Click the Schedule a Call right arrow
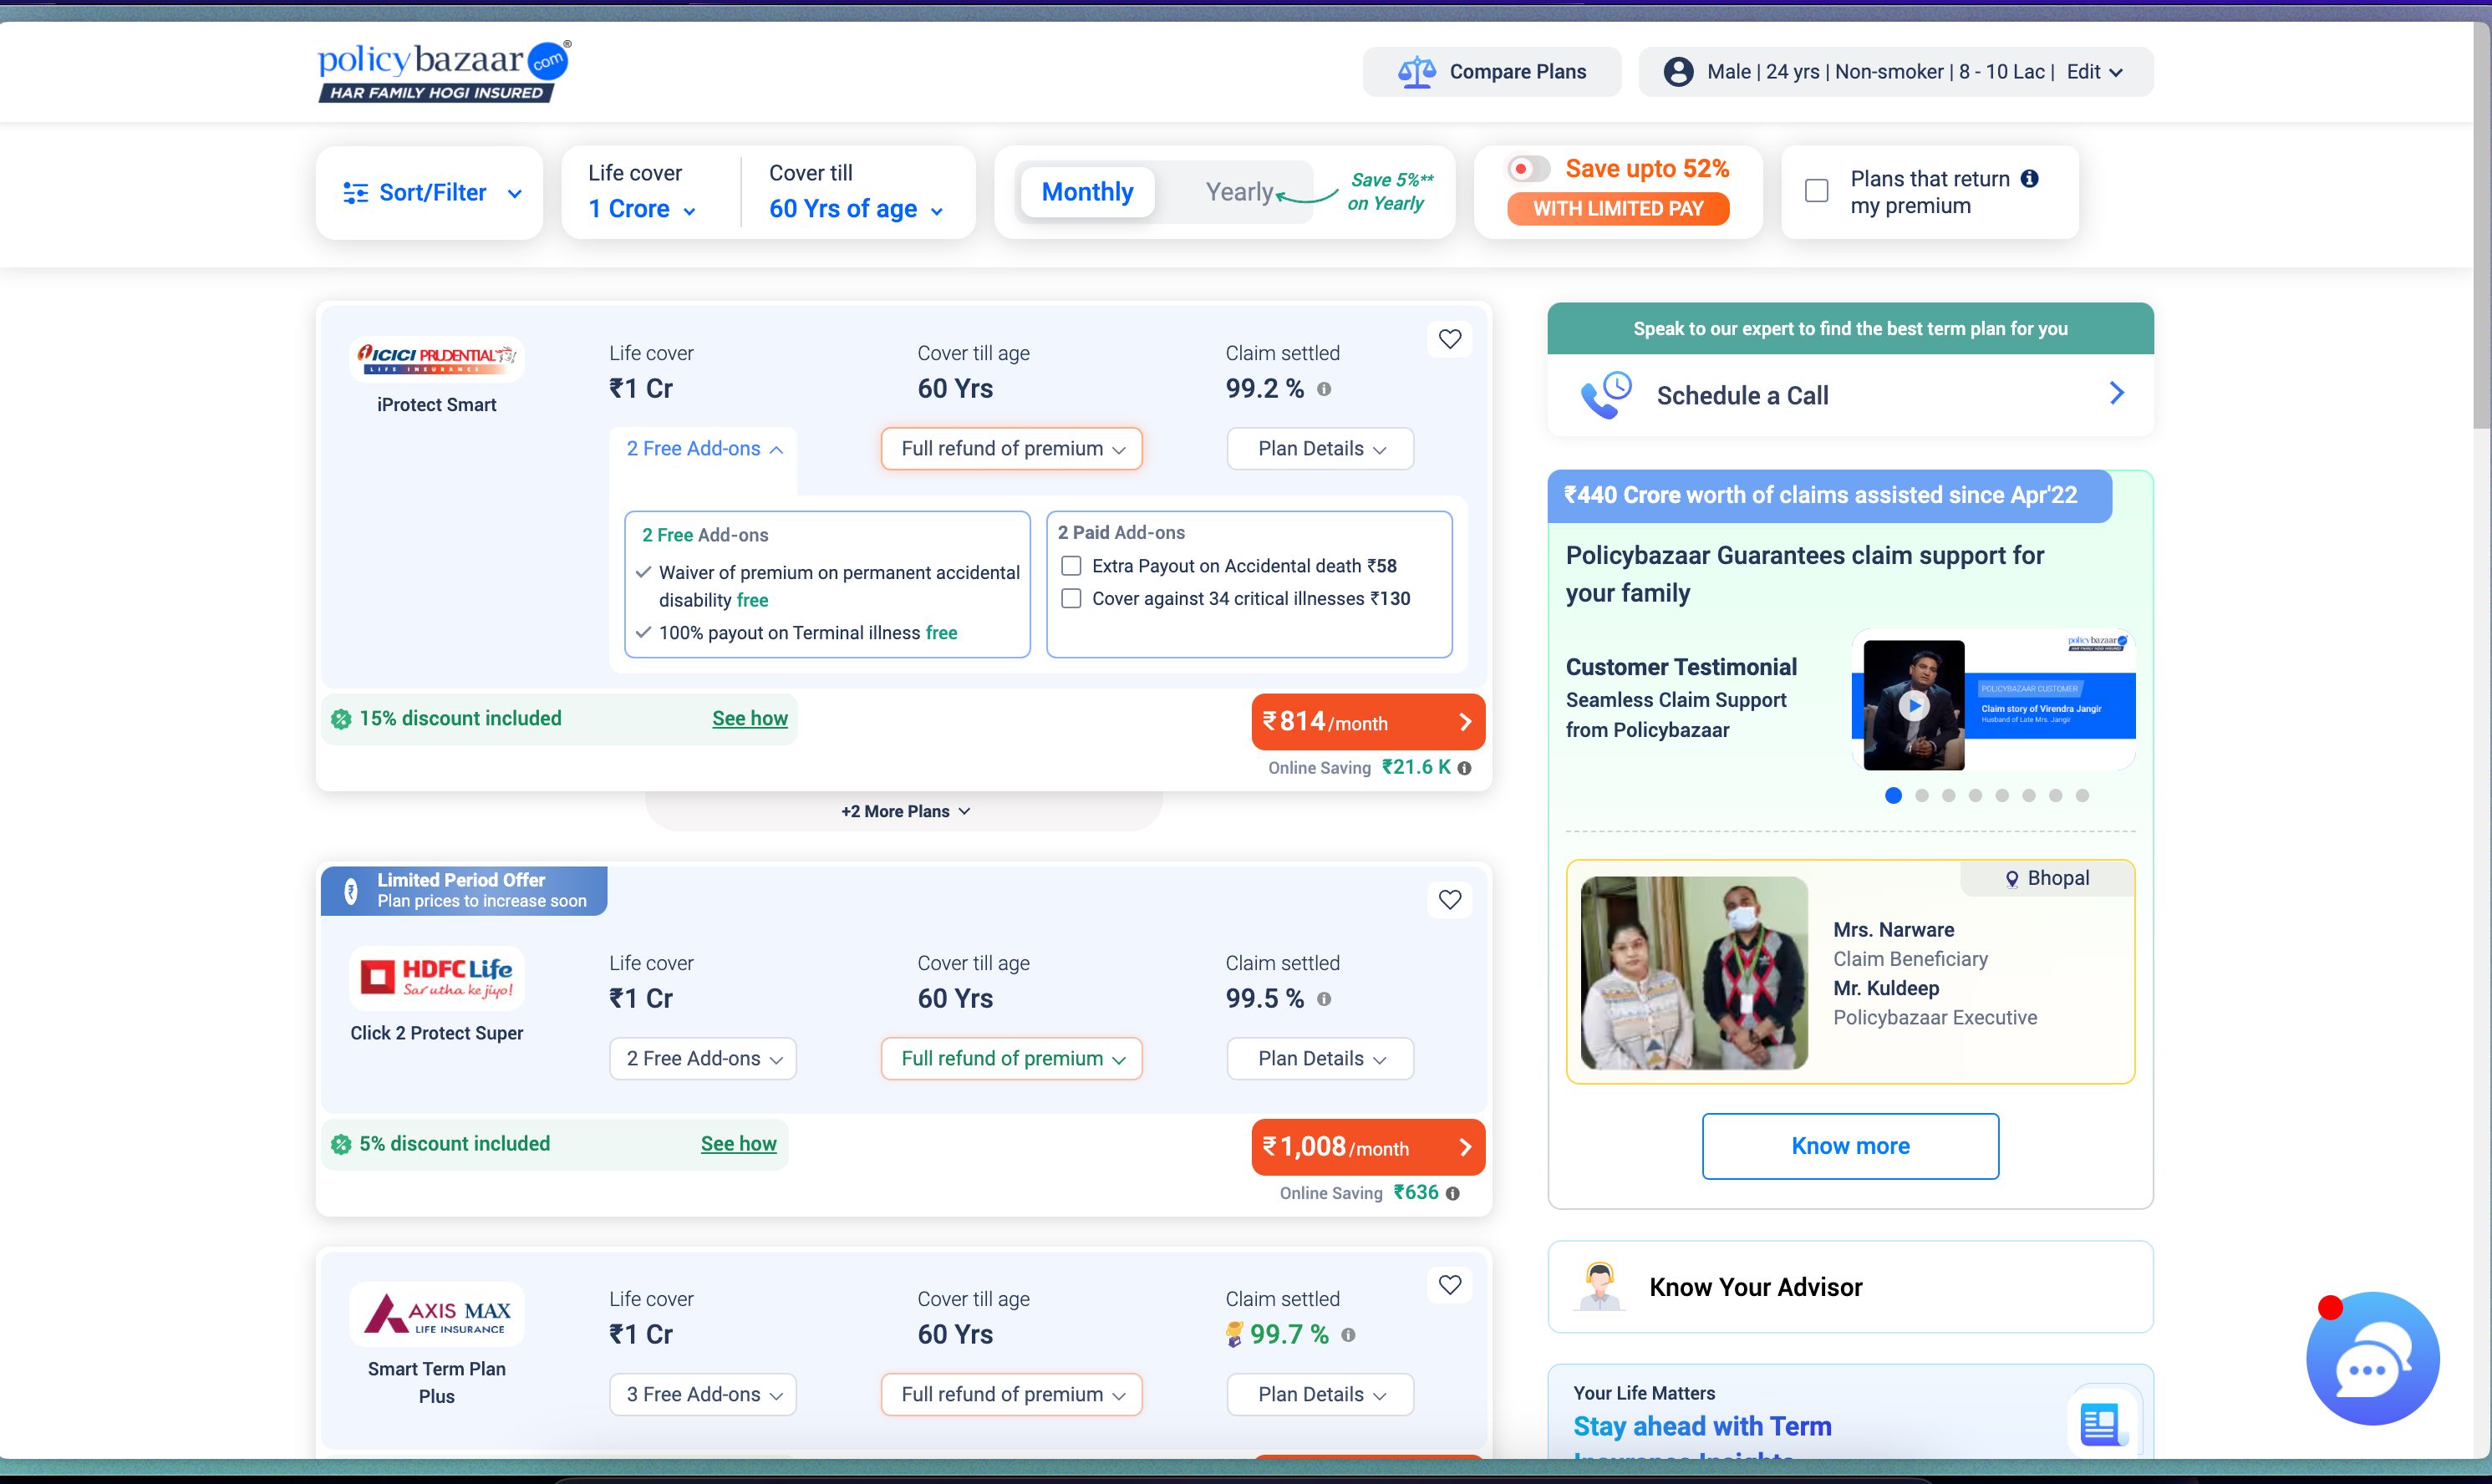This screenshot has height=1484, width=2492. point(2116,393)
